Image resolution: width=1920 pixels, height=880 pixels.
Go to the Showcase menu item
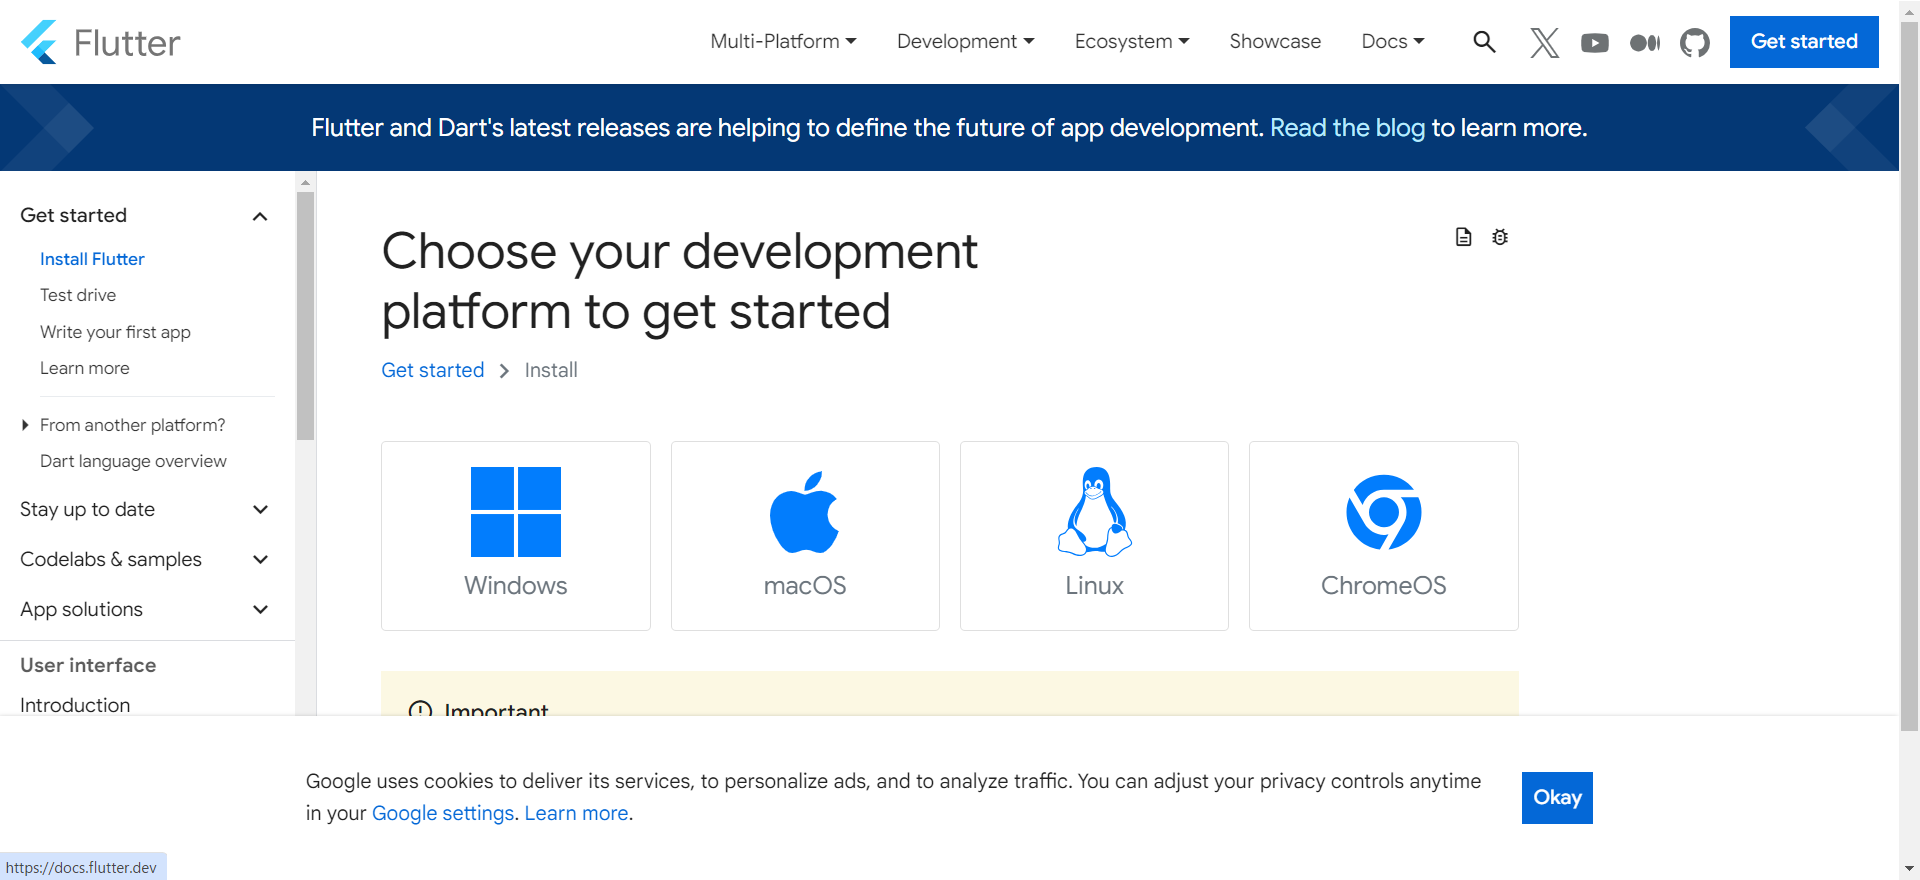coord(1275,42)
